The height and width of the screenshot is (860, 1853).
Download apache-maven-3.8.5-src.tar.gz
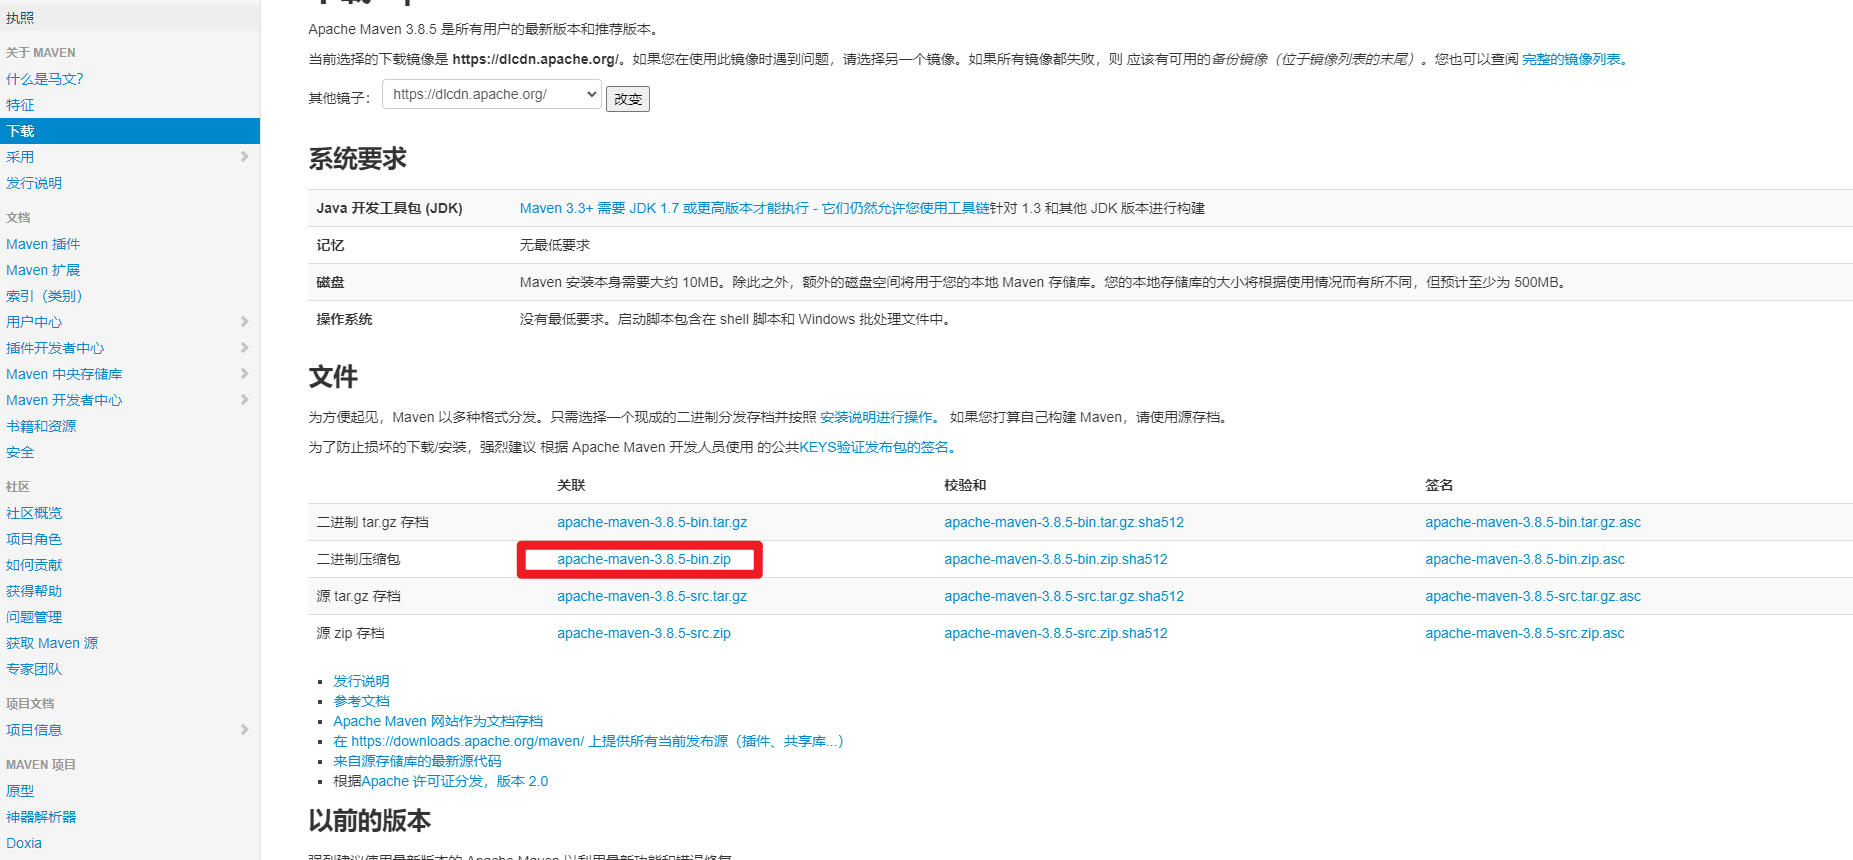[x=652, y=596]
